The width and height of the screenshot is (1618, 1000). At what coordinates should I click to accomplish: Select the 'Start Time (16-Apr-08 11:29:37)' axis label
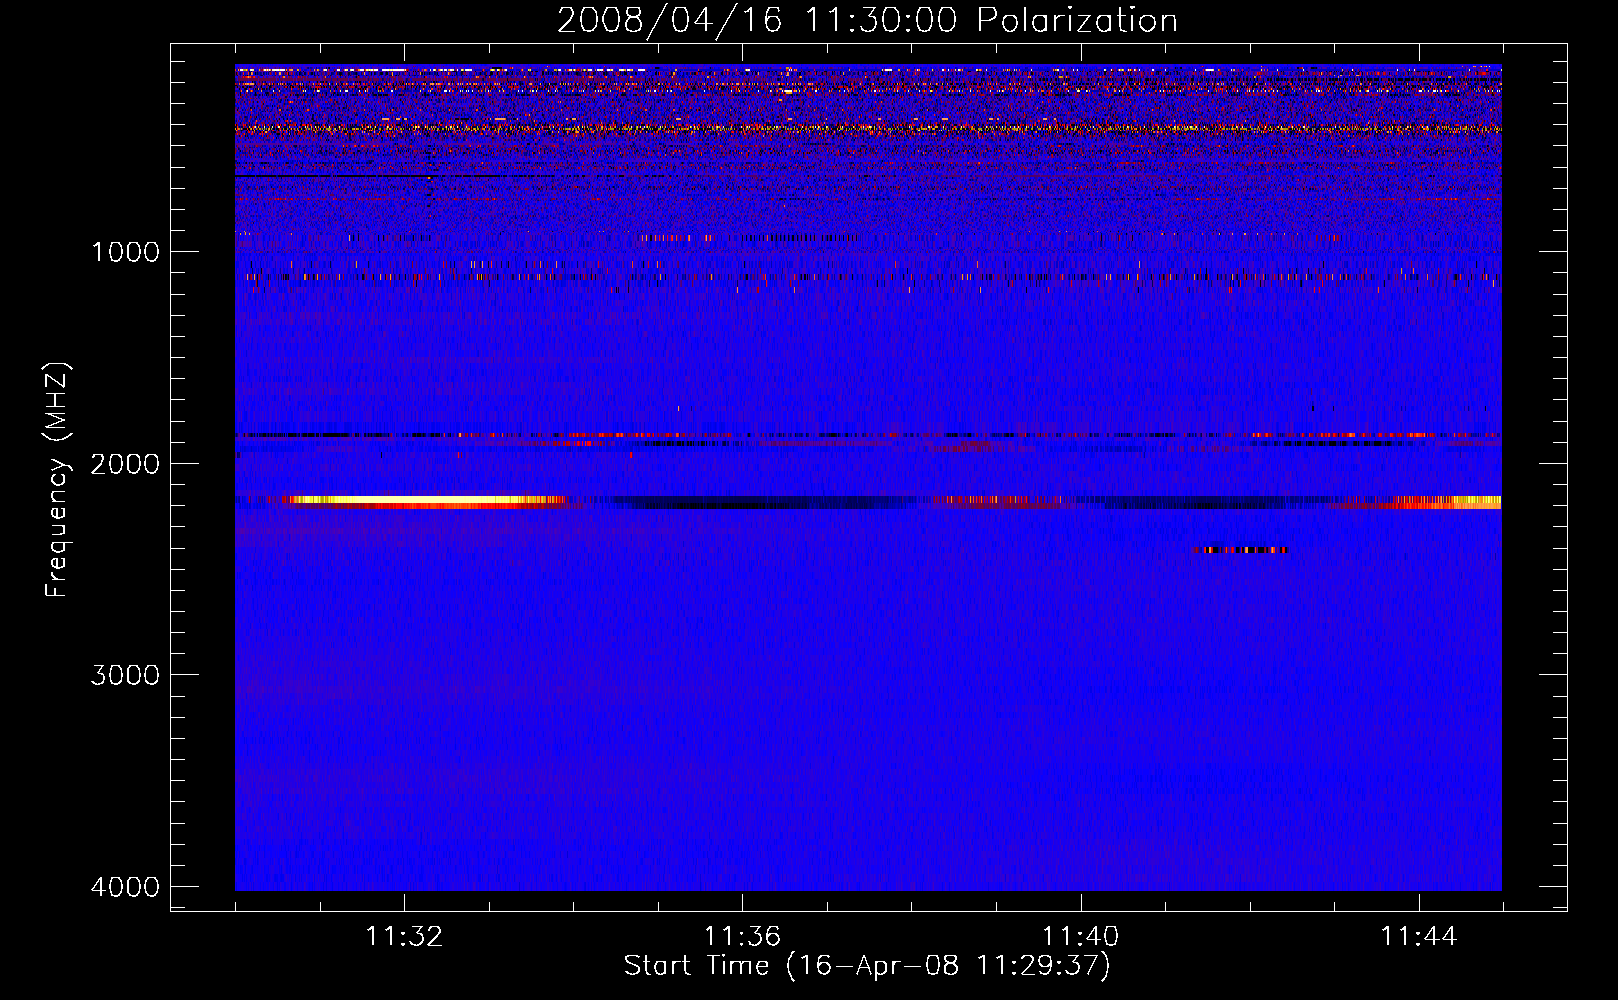(x=867, y=966)
